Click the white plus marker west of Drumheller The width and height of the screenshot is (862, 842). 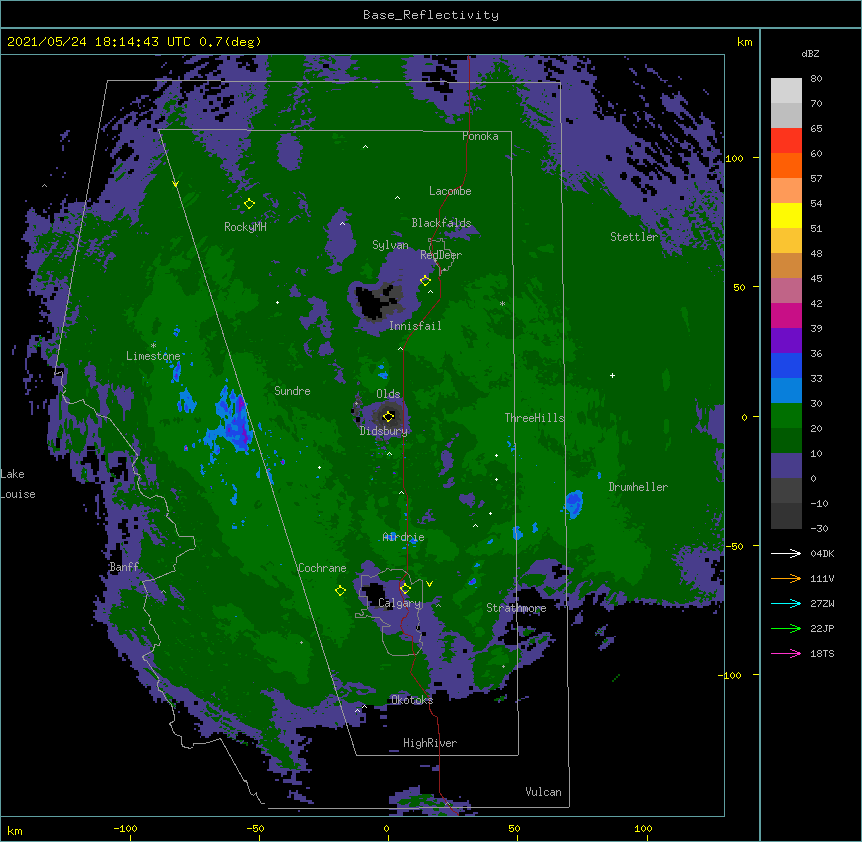(612, 375)
